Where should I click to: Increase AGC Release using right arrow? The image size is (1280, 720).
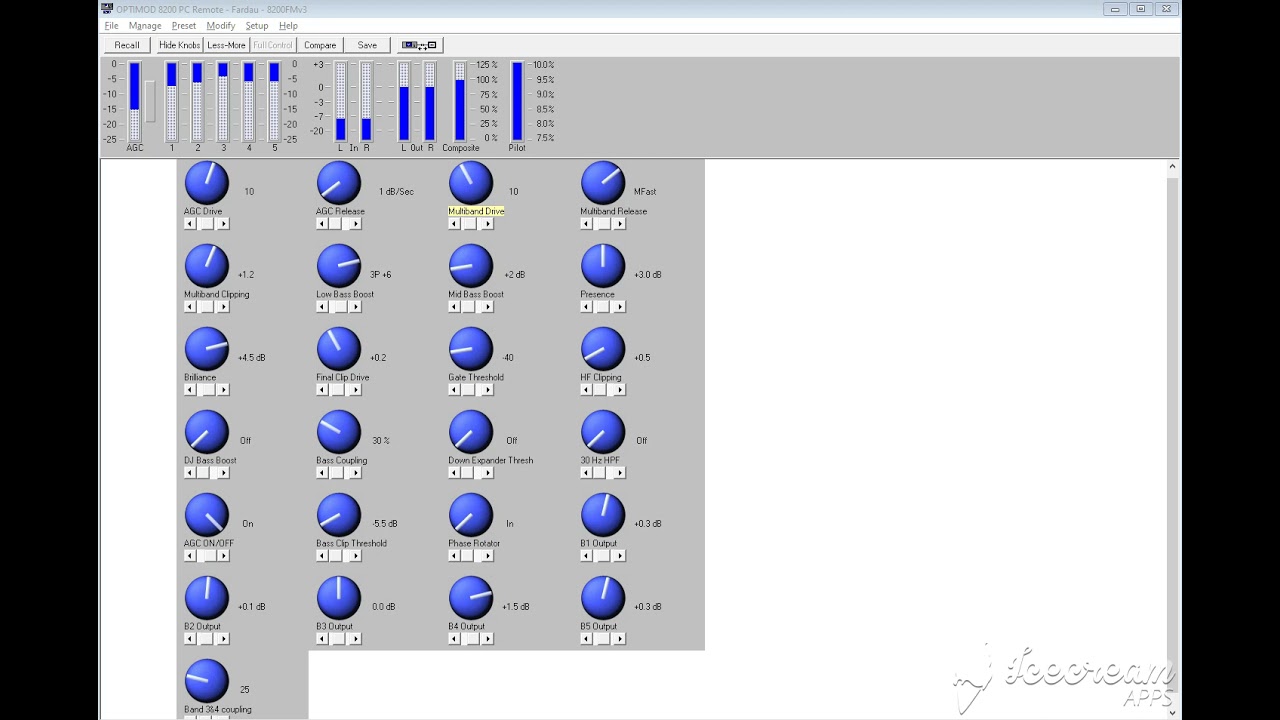(355, 224)
